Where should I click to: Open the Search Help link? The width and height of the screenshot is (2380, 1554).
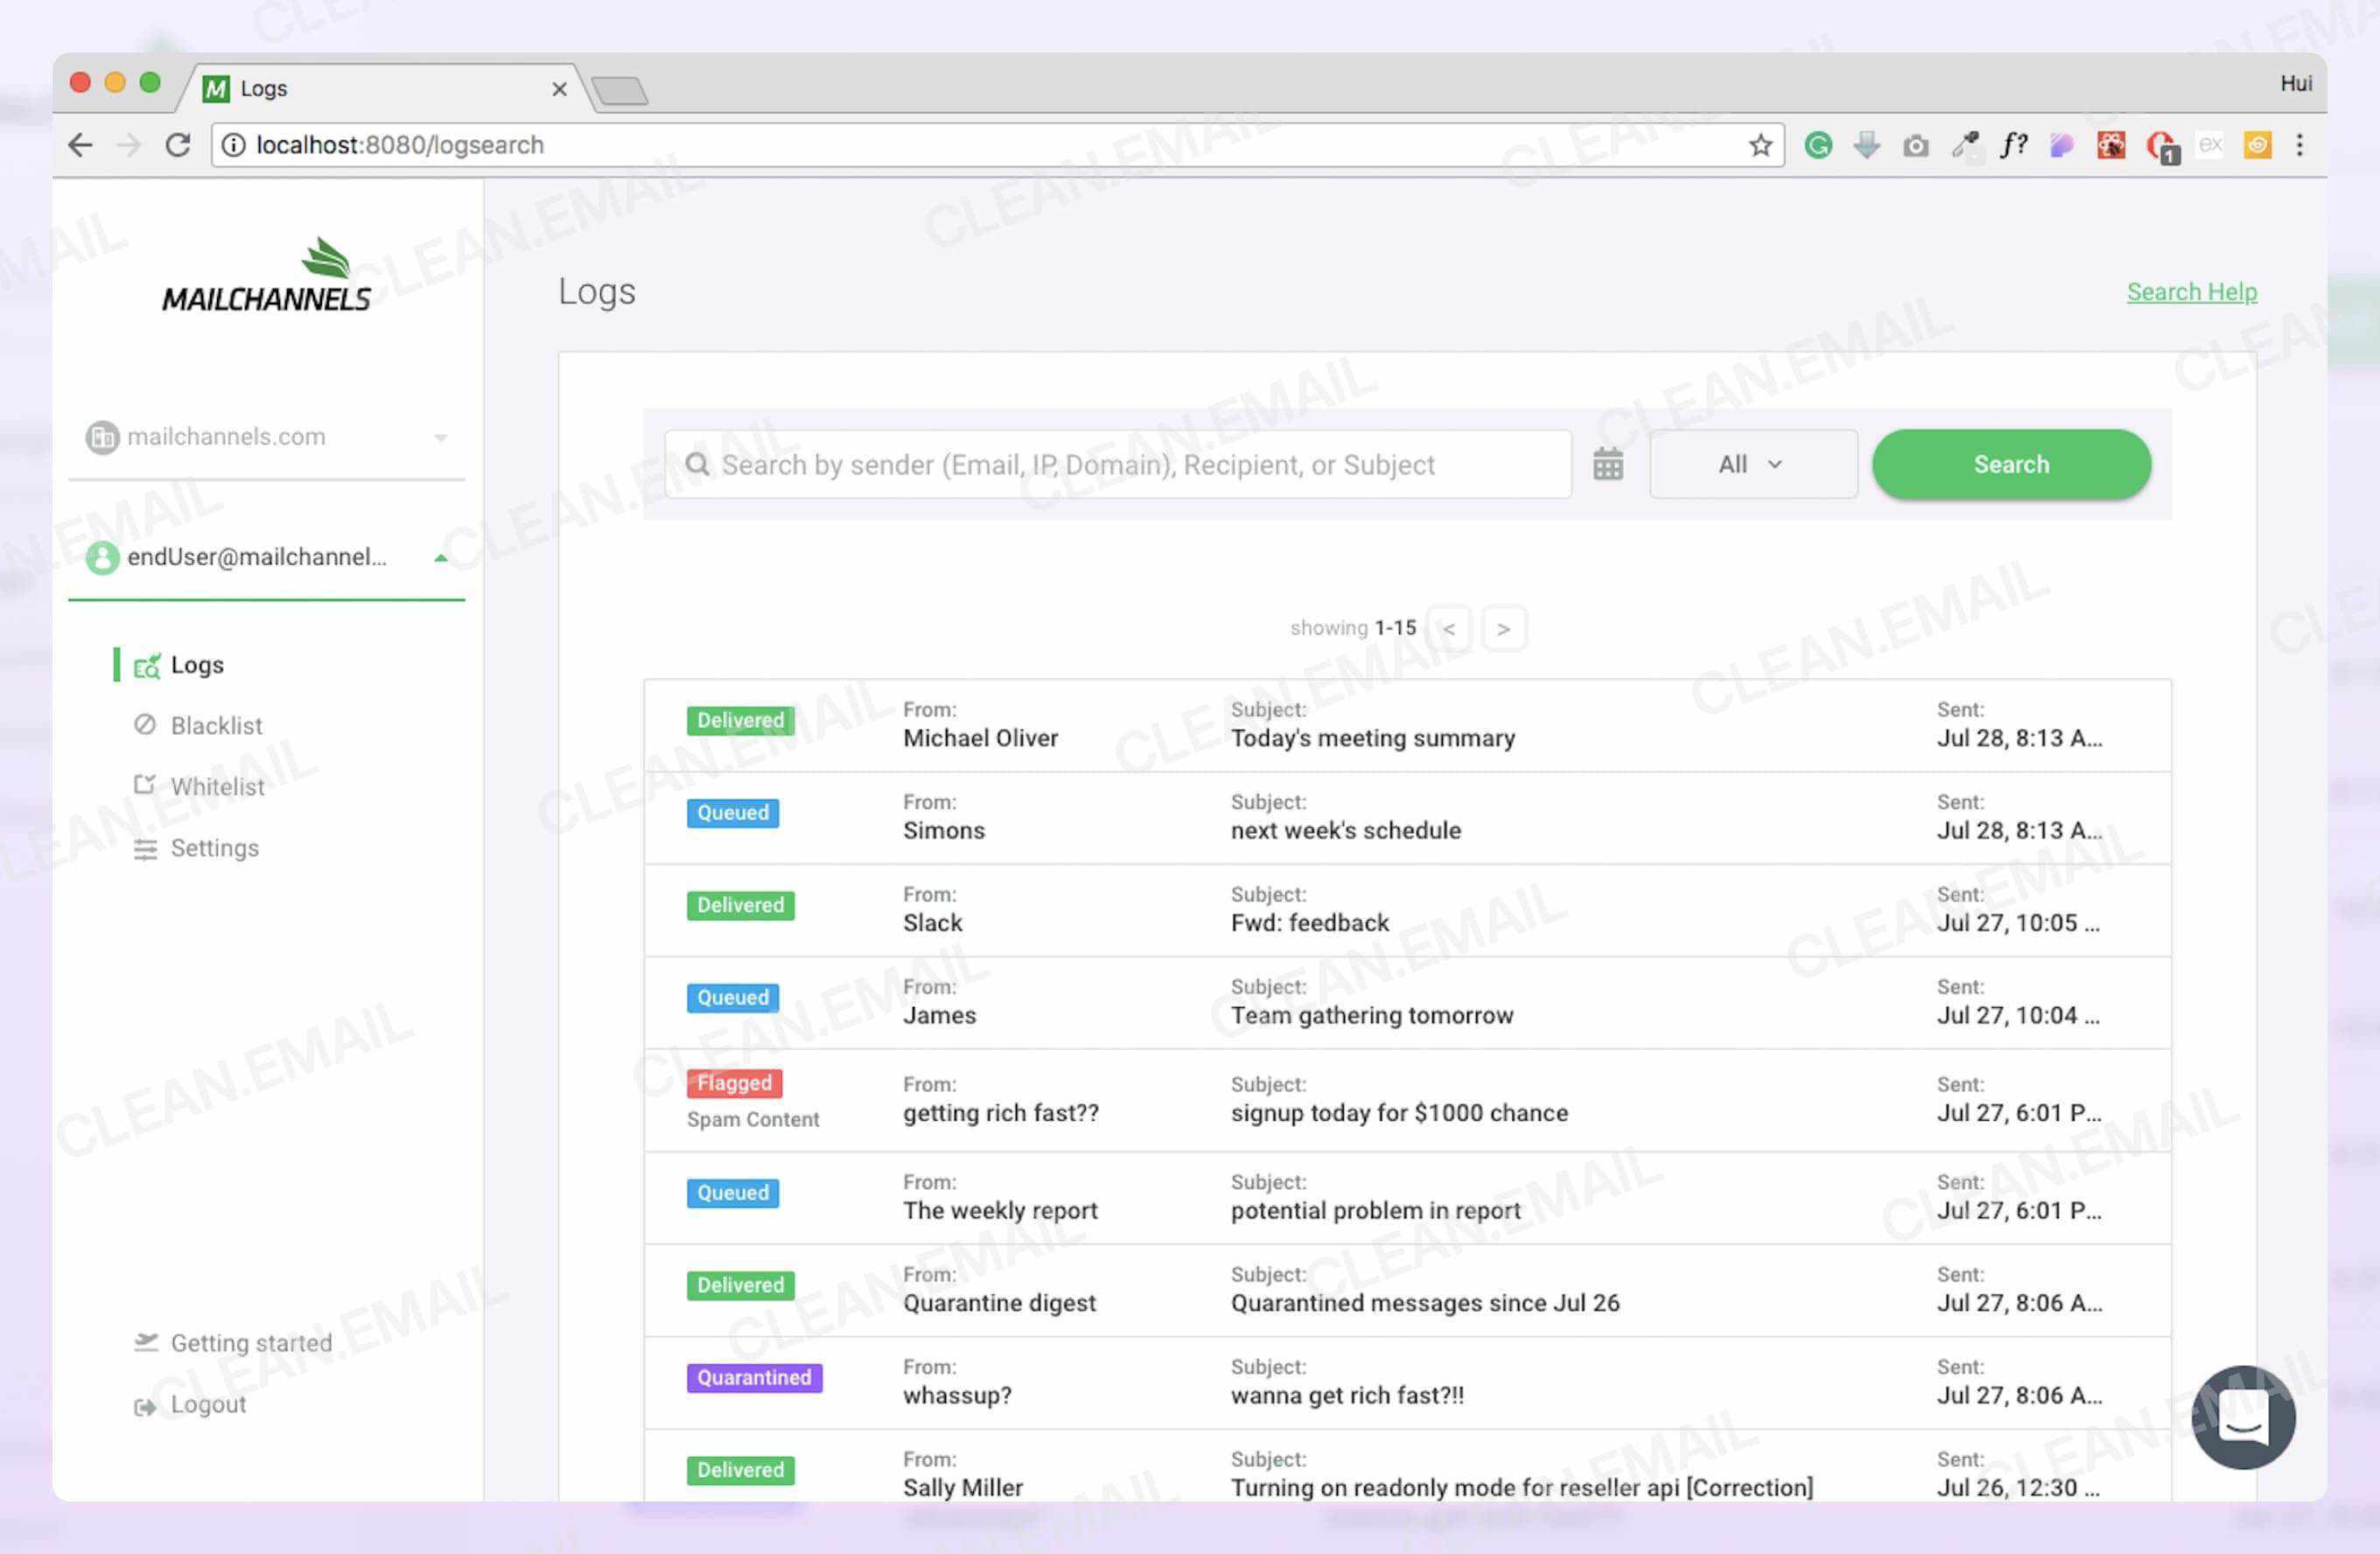point(2191,291)
